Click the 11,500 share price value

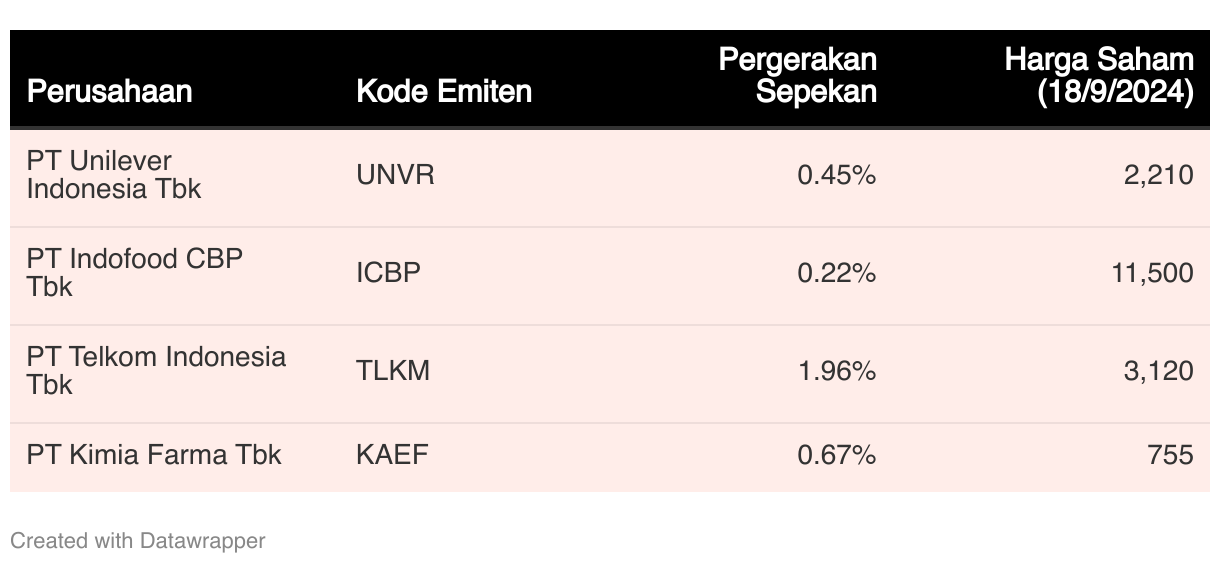[1152, 273]
